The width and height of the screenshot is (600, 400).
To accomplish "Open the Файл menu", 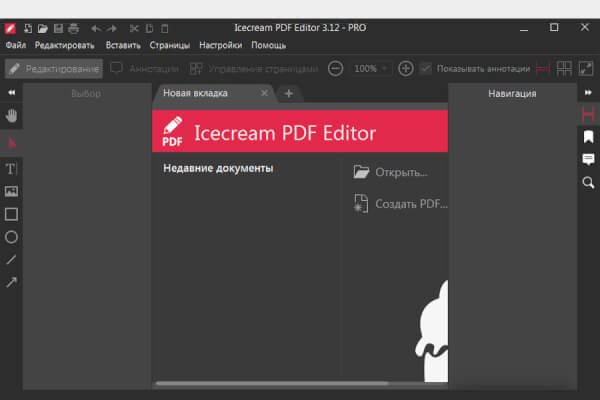I will pos(16,45).
